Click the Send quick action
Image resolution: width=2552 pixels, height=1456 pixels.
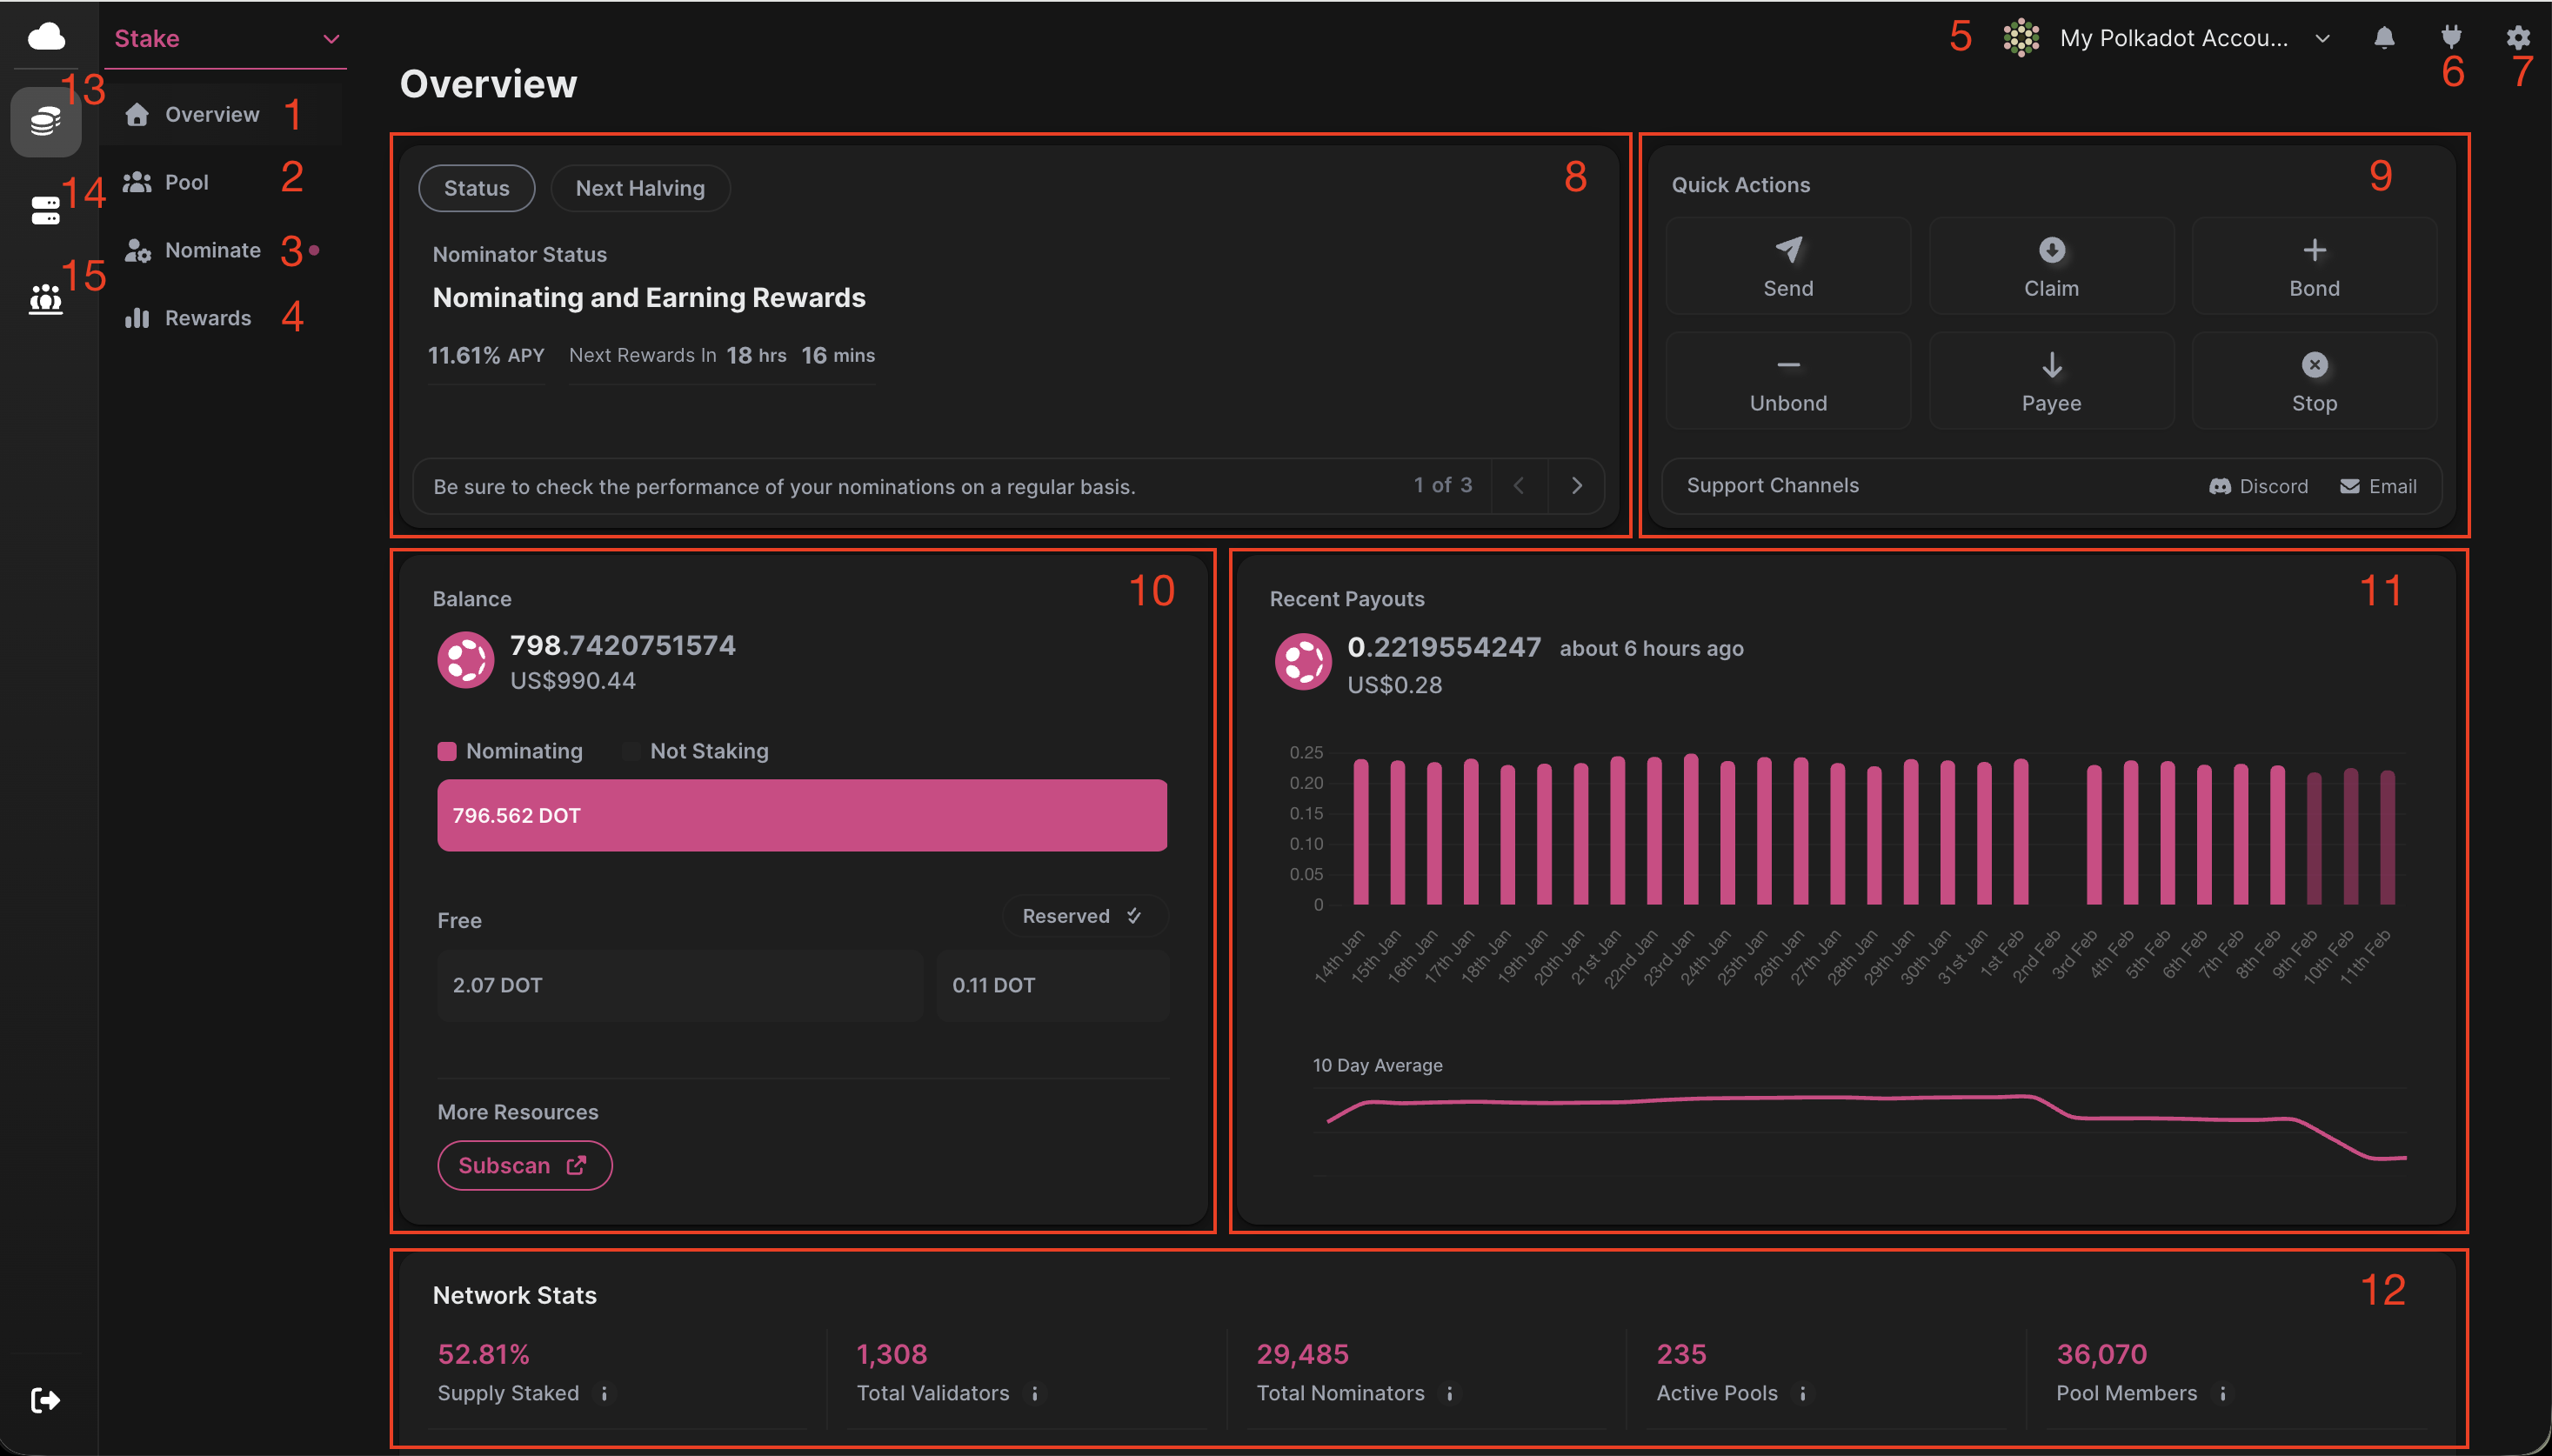pyautogui.click(x=1788, y=267)
